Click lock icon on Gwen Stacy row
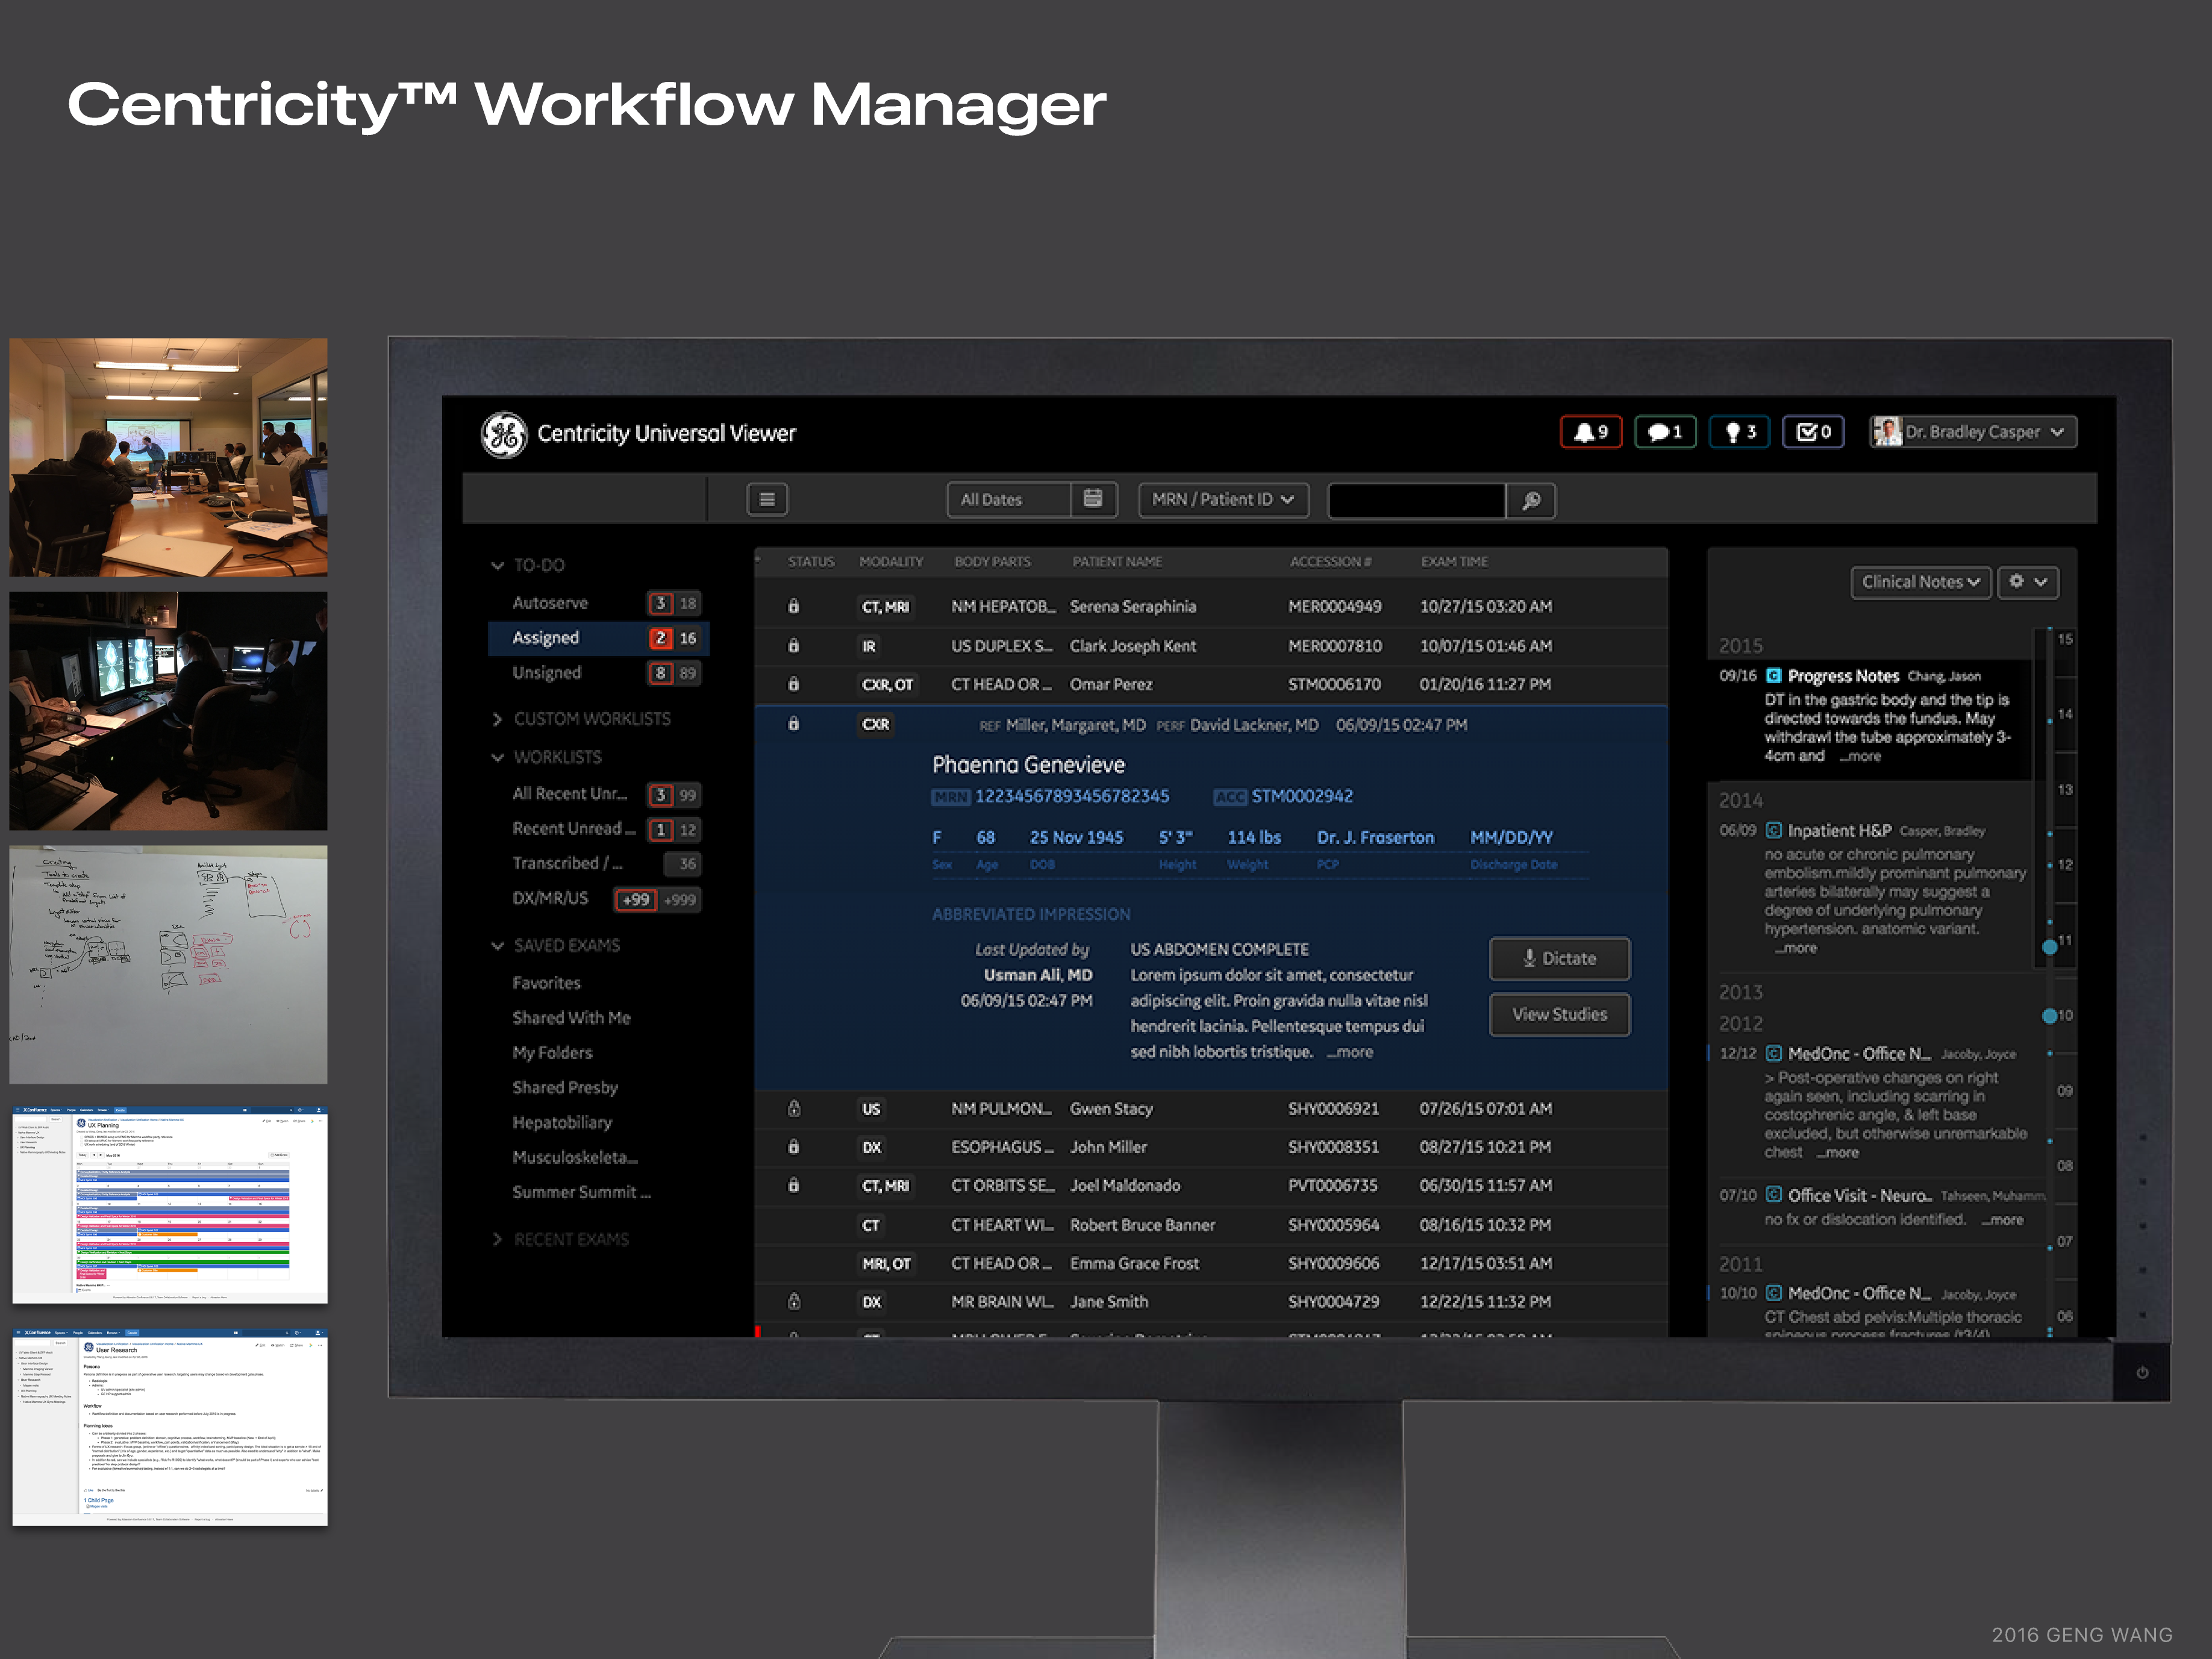2212x1659 pixels. (x=794, y=1108)
